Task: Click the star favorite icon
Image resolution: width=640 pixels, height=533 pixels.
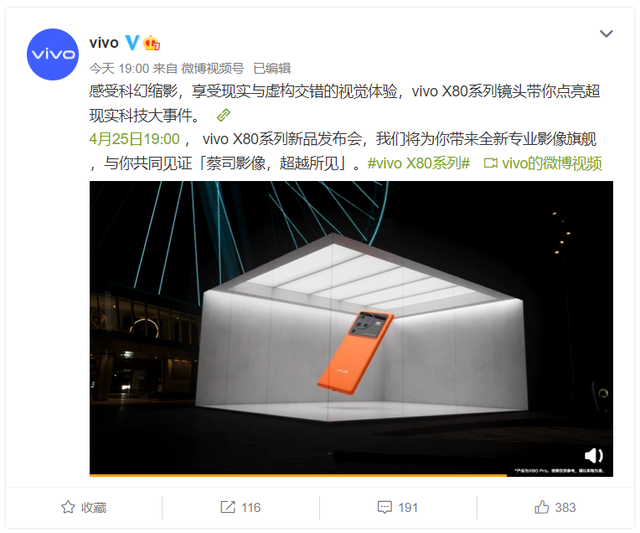Action: tap(68, 507)
